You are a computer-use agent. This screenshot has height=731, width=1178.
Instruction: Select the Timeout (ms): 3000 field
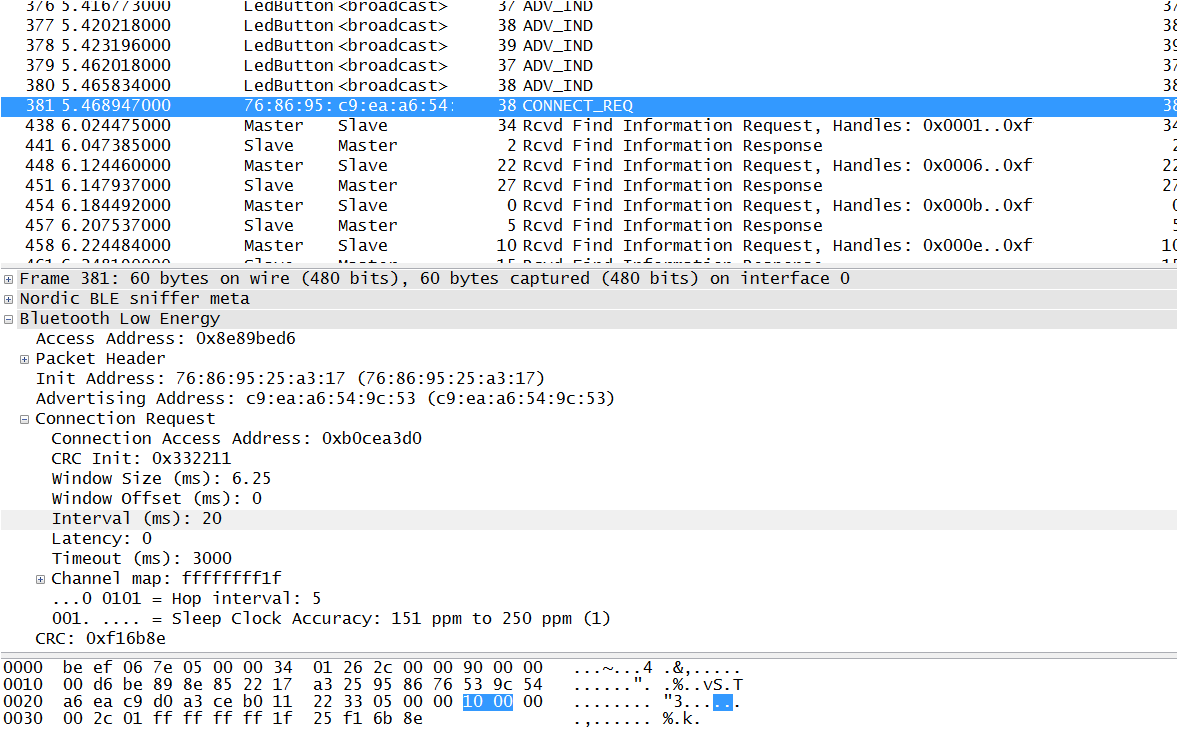click(141, 559)
